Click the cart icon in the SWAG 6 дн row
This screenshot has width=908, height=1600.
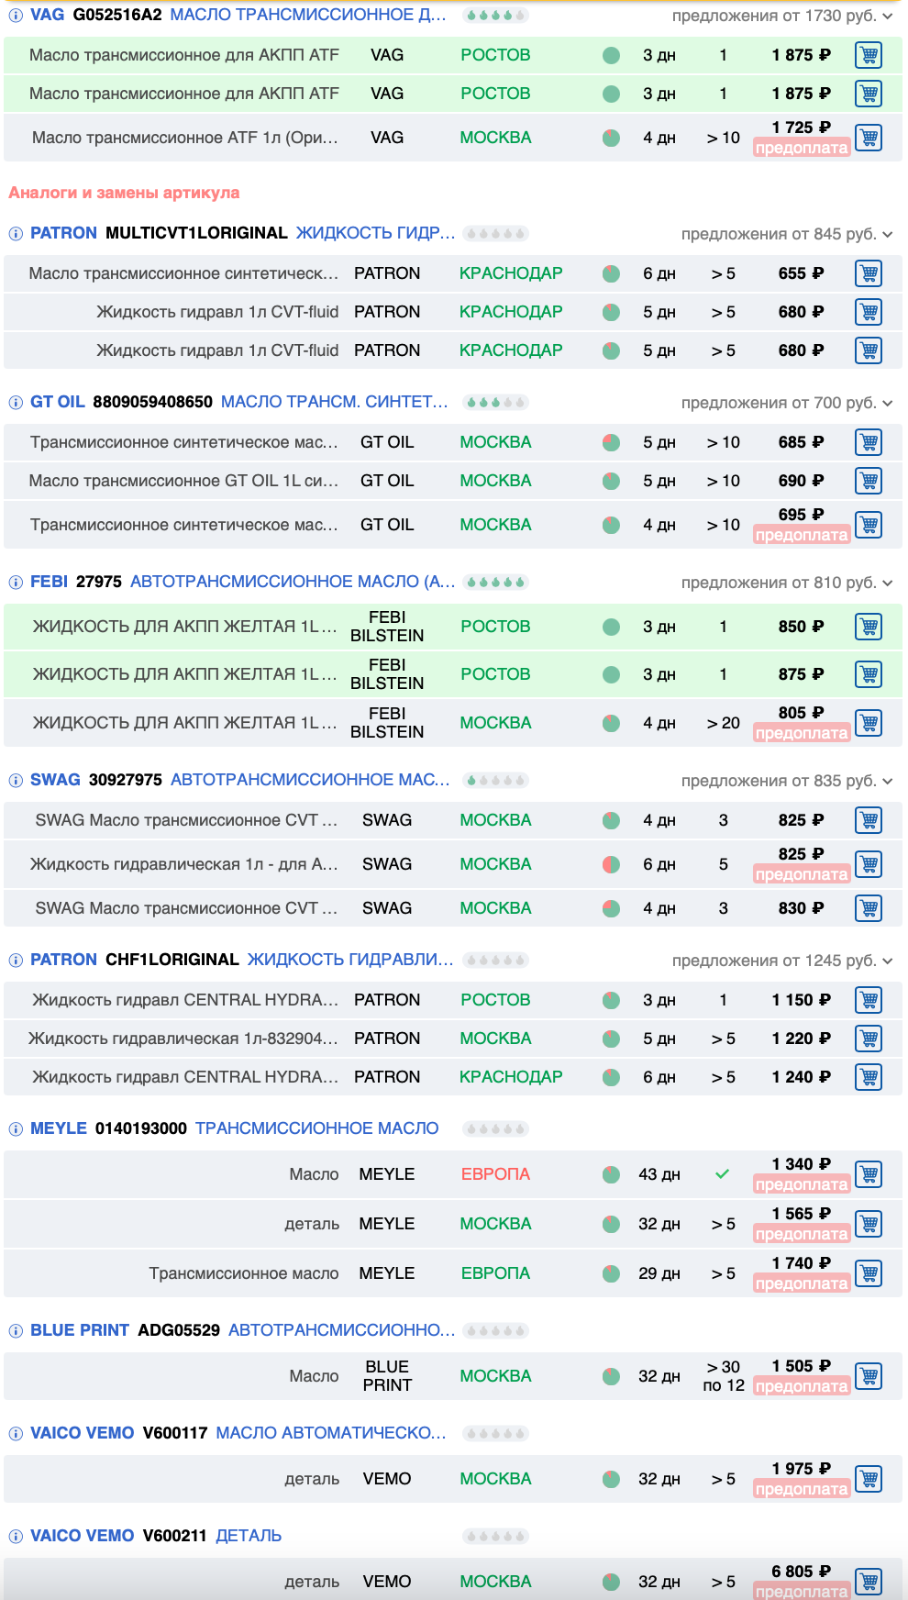point(869,864)
